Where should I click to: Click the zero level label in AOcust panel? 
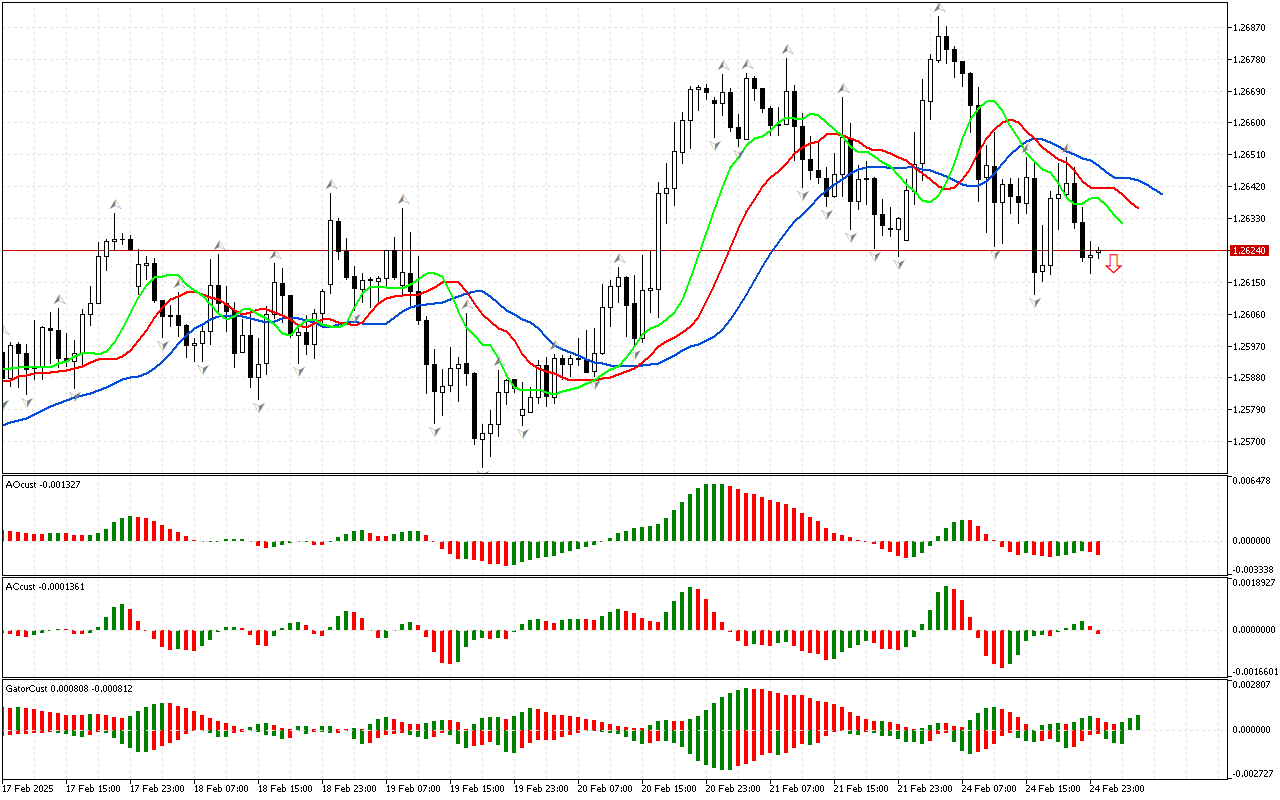tap(1252, 541)
